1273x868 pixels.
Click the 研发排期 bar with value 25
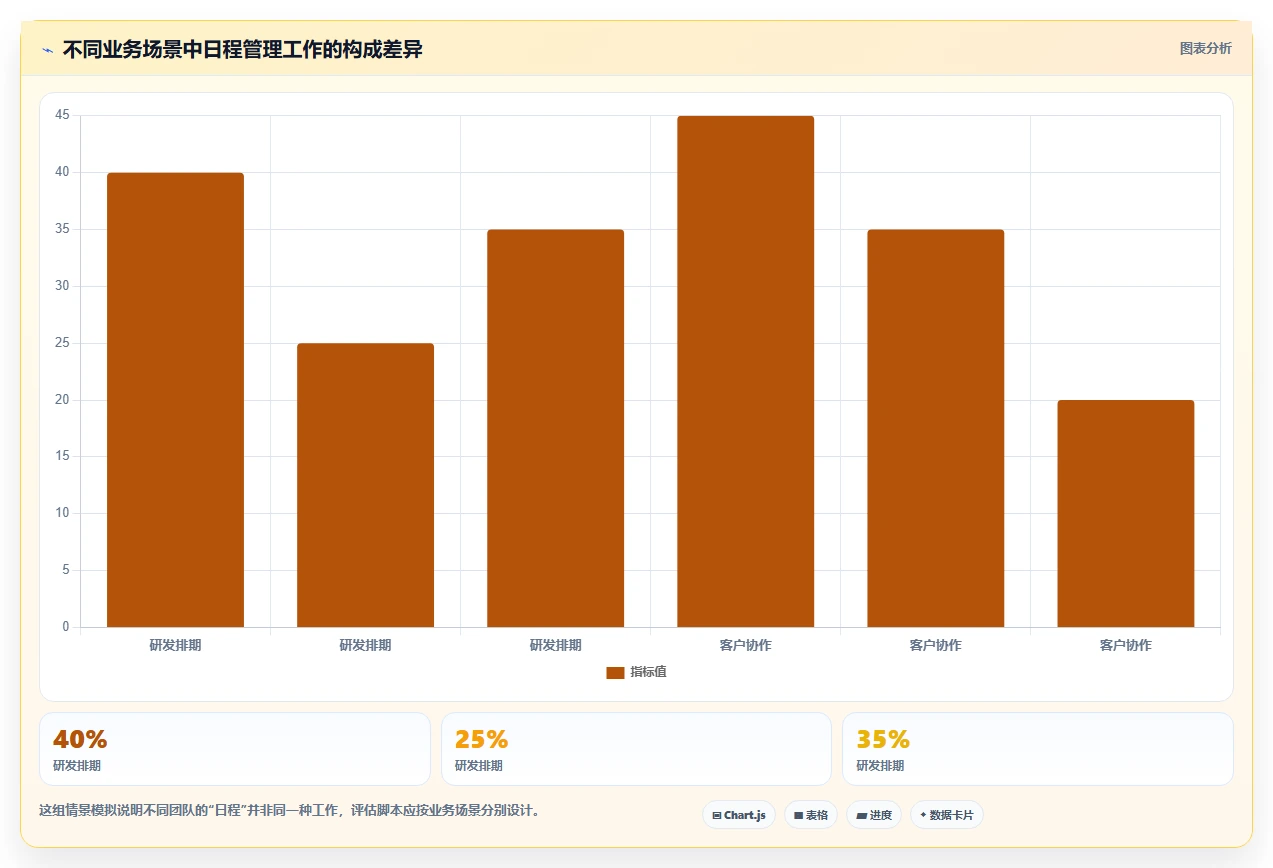[365, 485]
